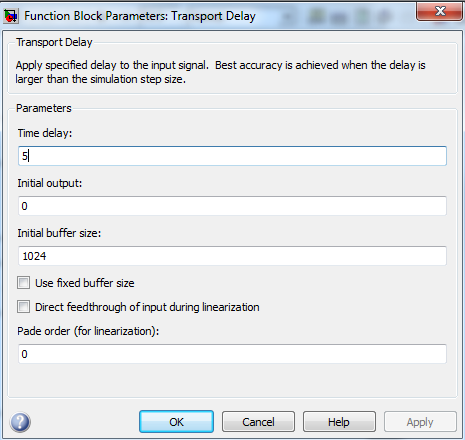
Task: Select the Initial buffer size field showing 1024
Action: [x=232, y=256]
